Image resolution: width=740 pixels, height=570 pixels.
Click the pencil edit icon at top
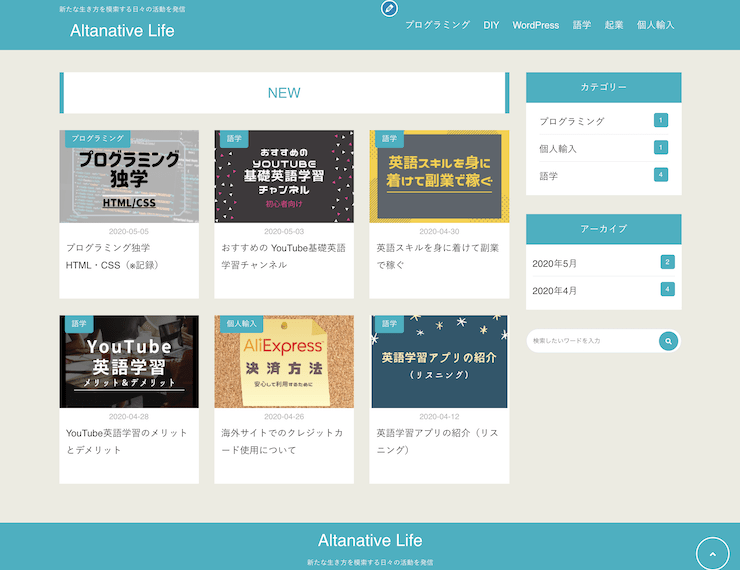[x=389, y=9]
